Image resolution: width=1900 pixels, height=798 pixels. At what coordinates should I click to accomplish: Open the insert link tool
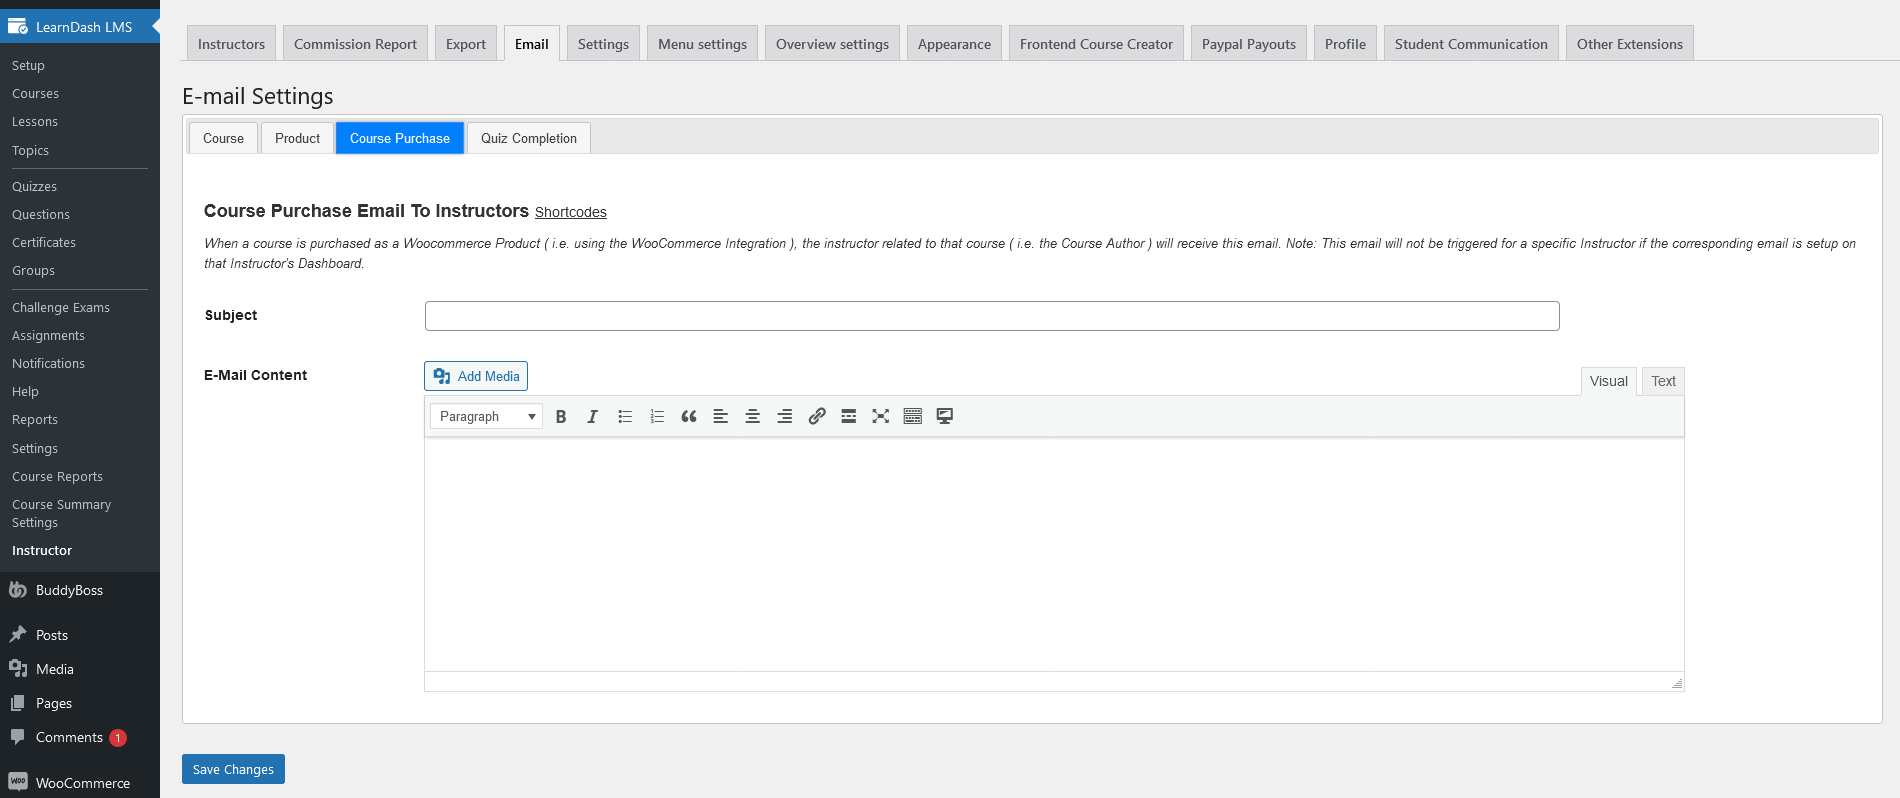point(817,417)
